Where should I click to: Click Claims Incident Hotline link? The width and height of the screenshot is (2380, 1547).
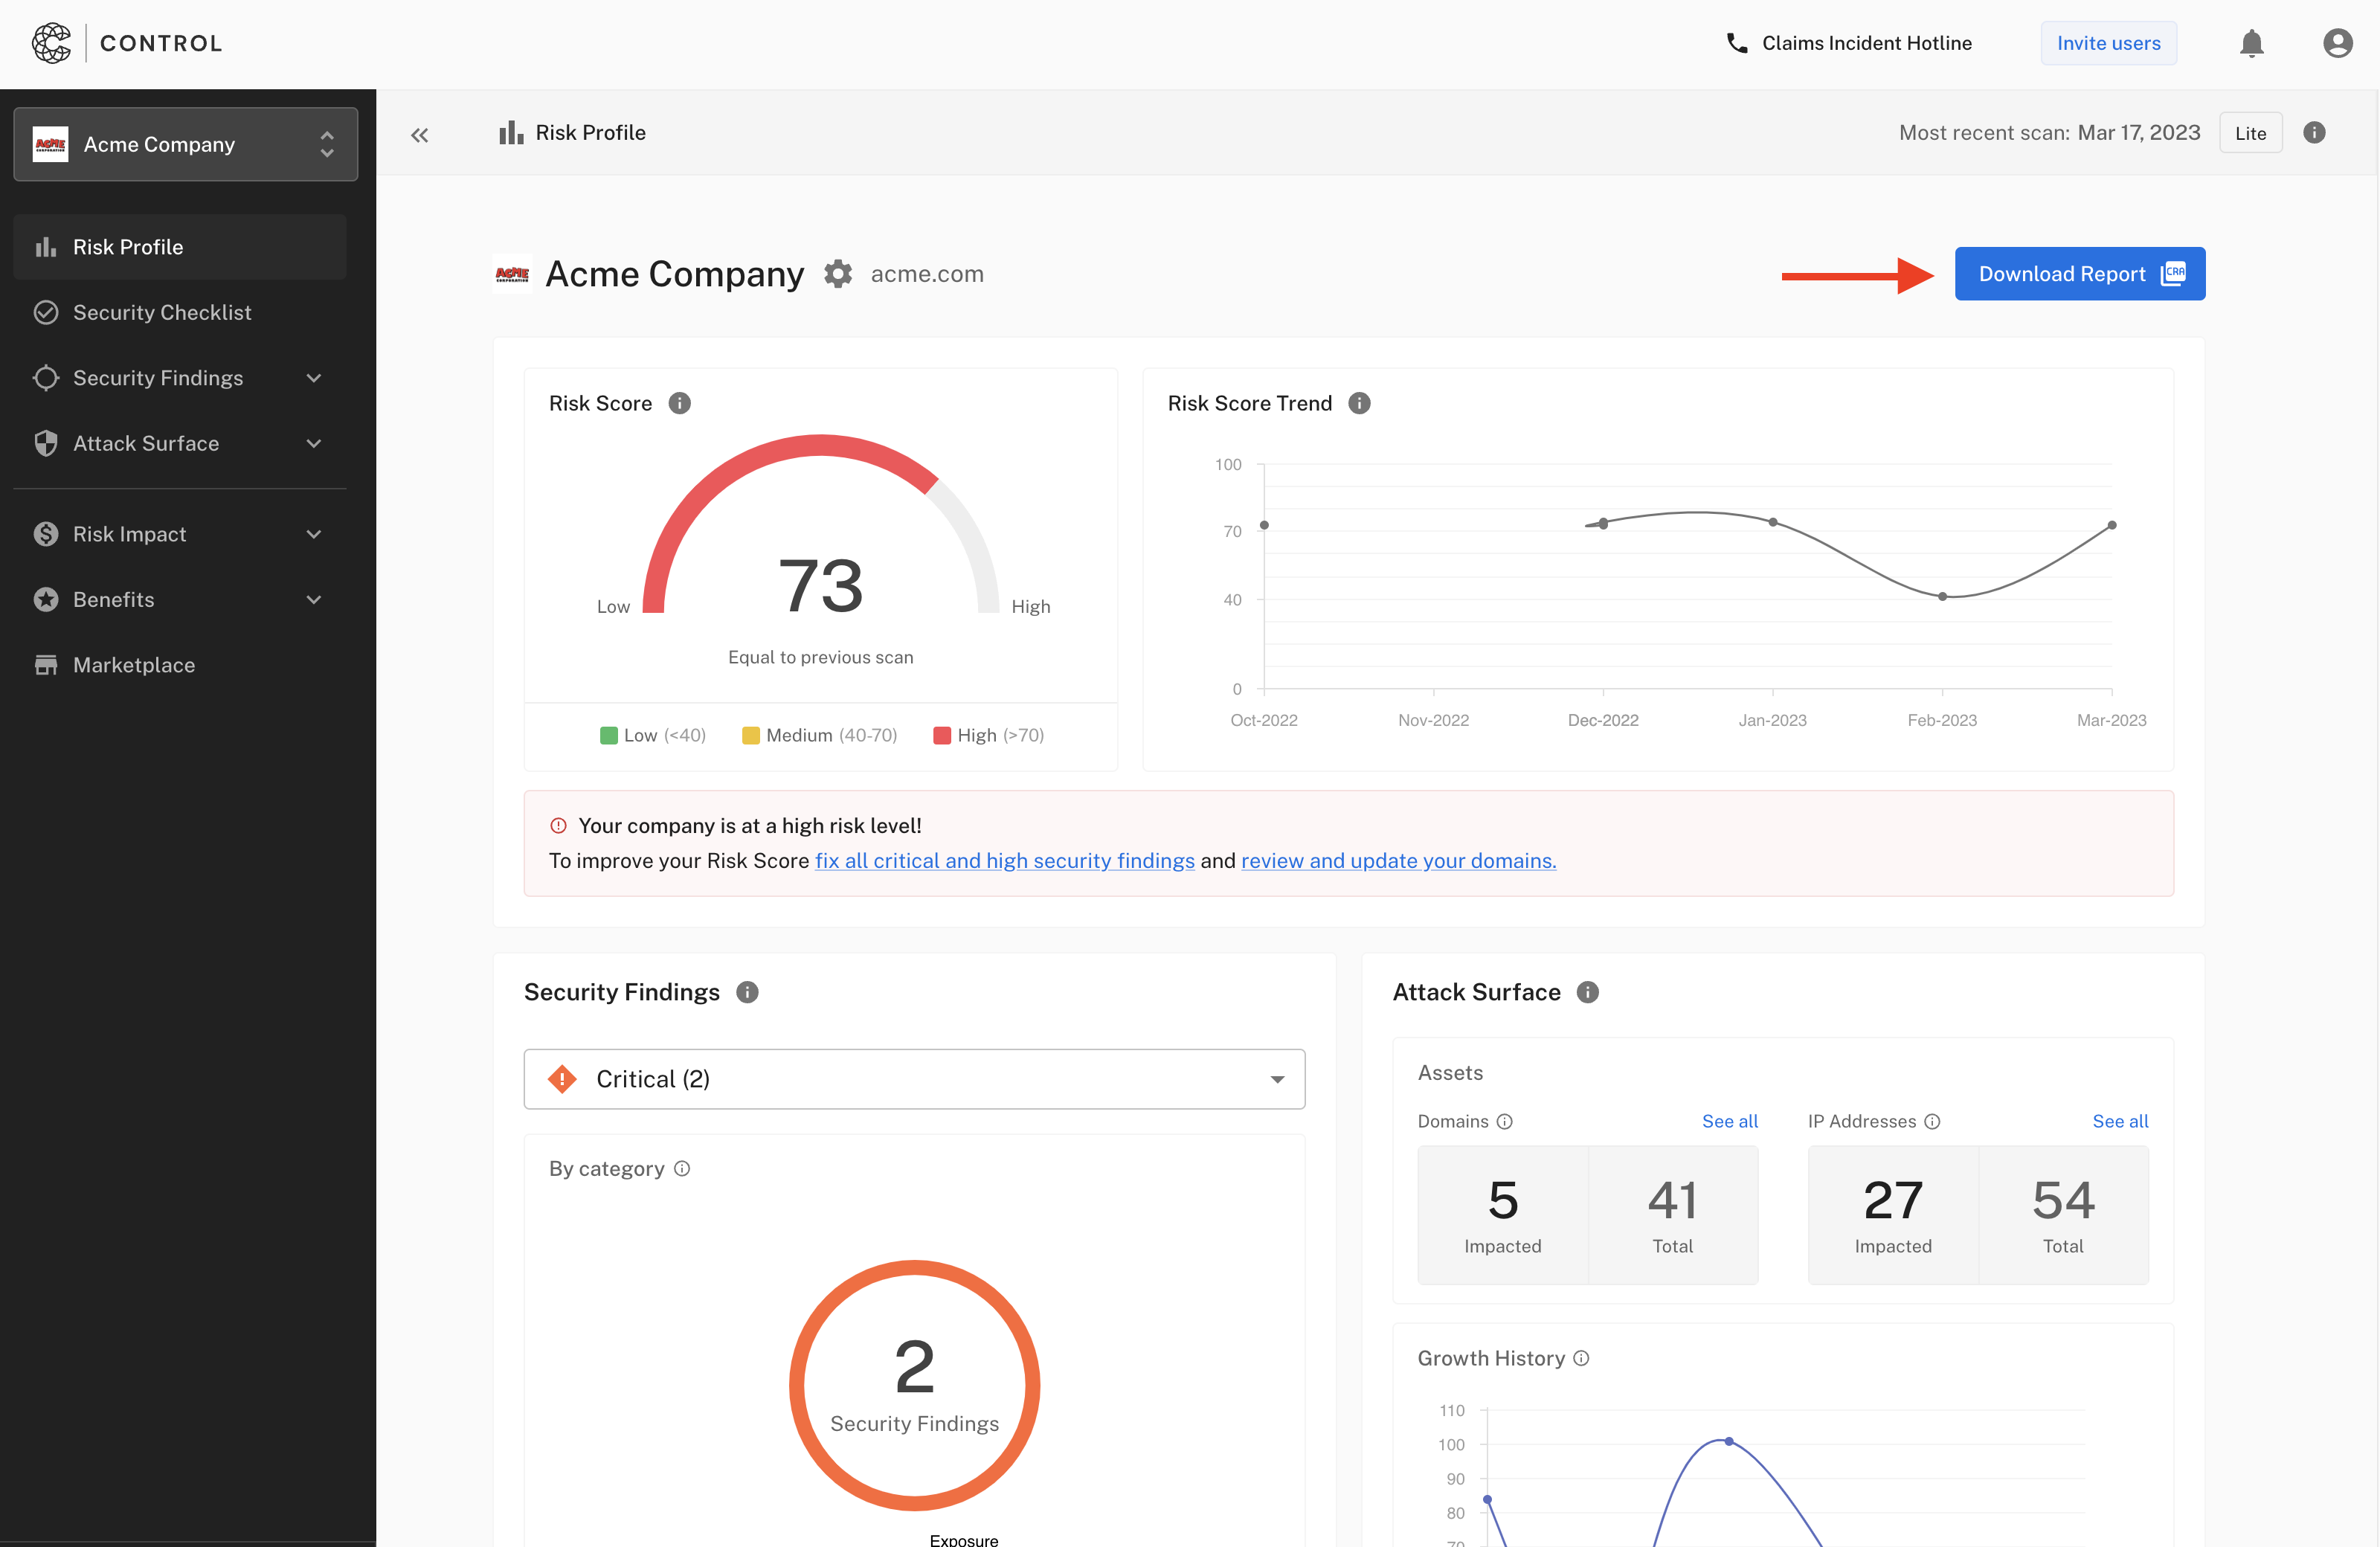1867,43
